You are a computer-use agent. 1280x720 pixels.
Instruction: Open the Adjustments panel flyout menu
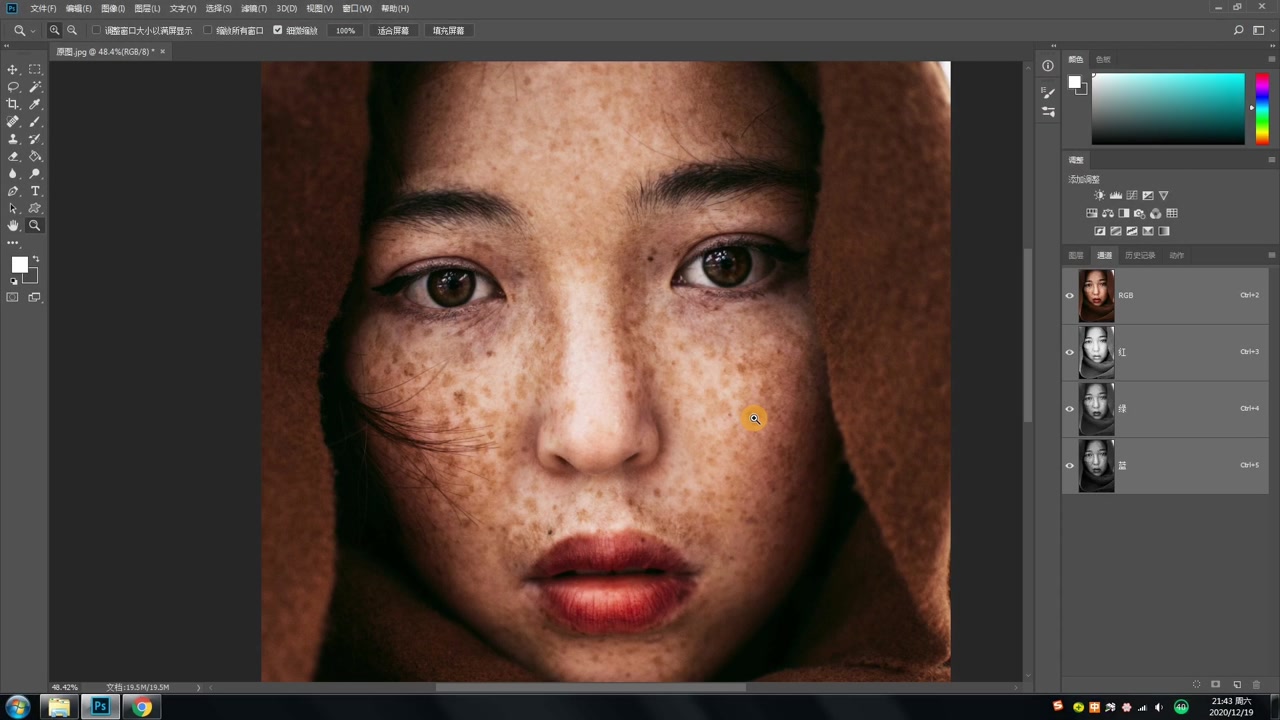point(1272,160)
